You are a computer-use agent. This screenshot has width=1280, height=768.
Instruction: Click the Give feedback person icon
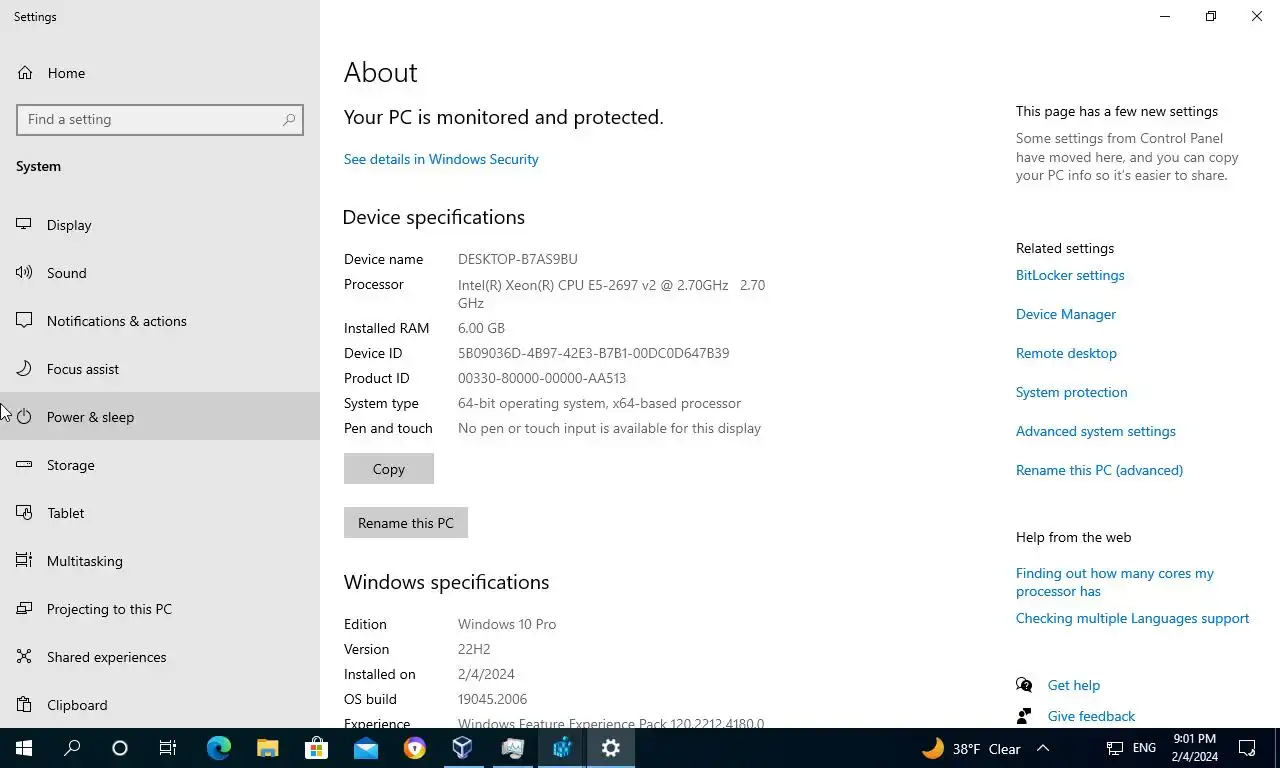1024,716
